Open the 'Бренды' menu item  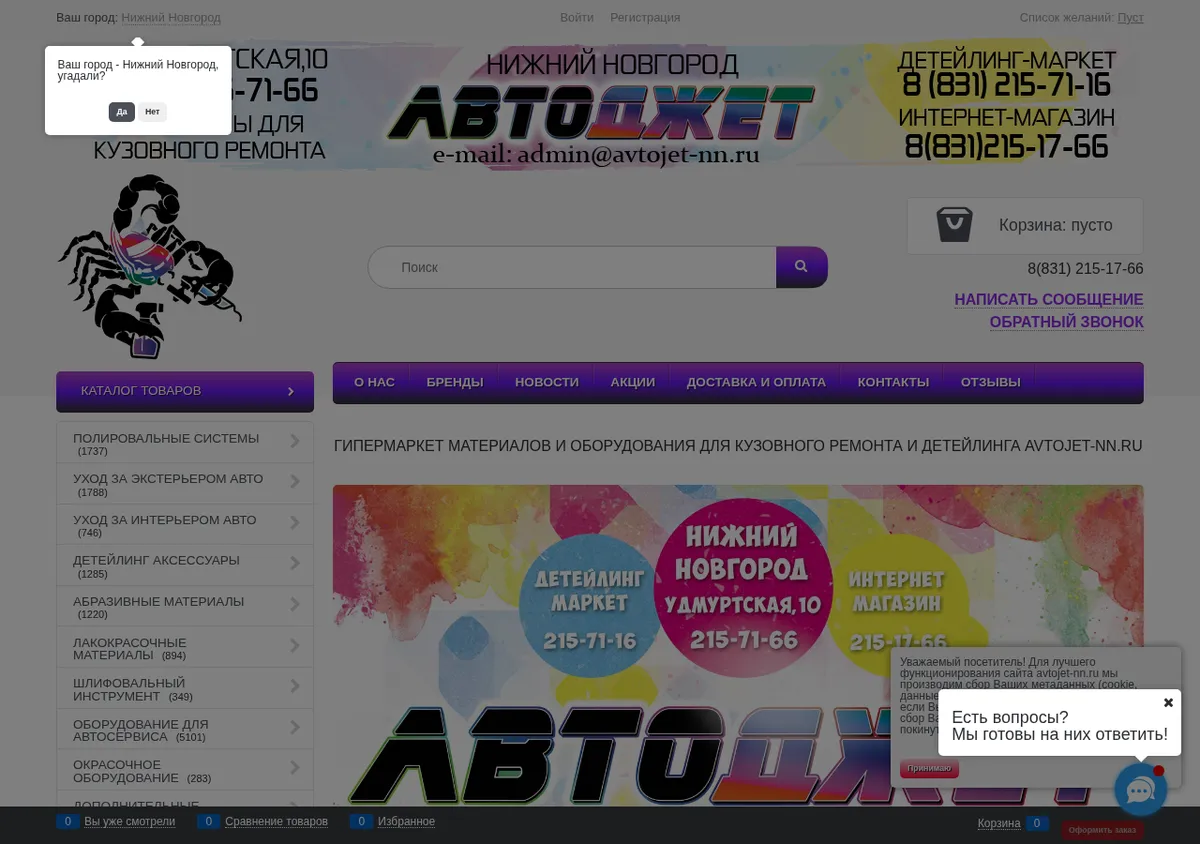click(x=455, y=382)
